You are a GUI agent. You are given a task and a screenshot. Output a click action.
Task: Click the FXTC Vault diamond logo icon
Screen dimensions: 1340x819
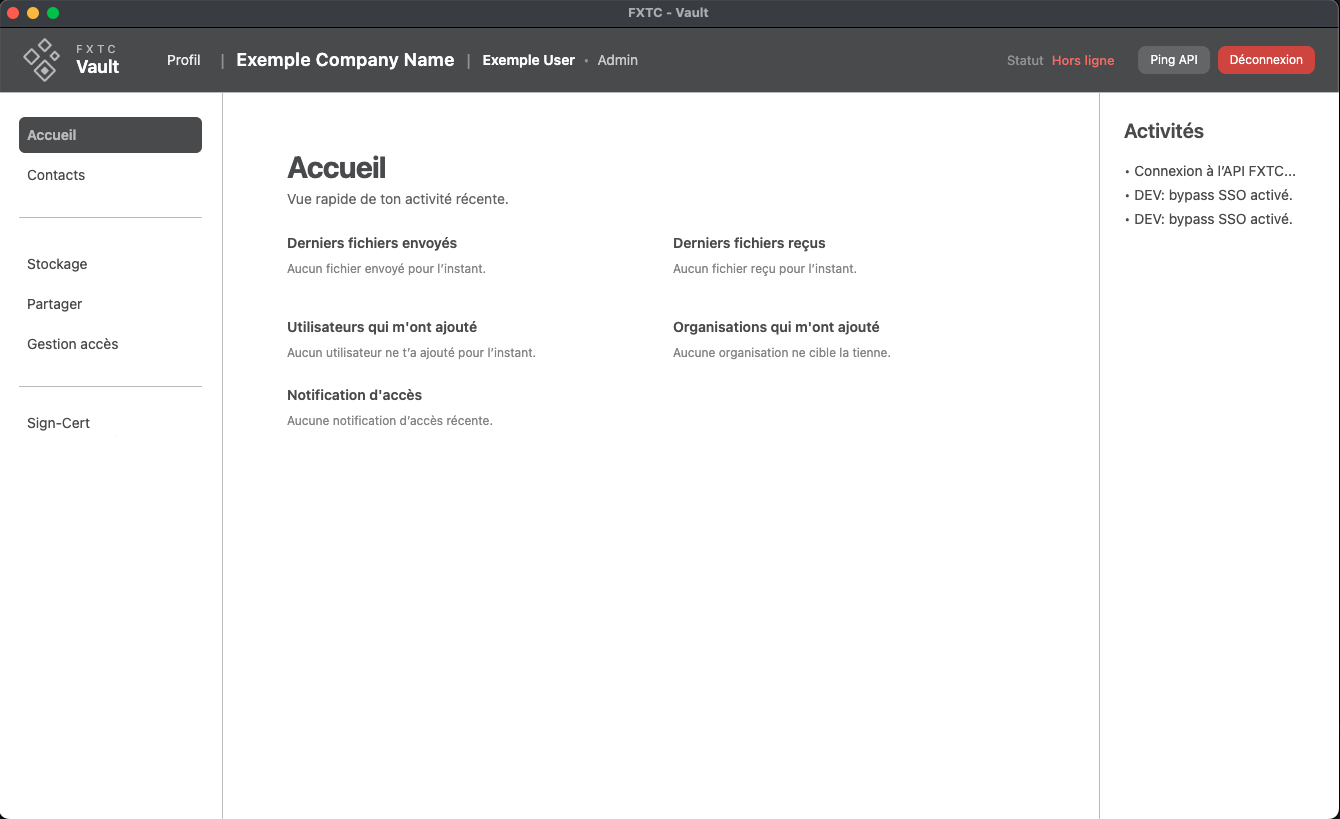click(42, 60)
